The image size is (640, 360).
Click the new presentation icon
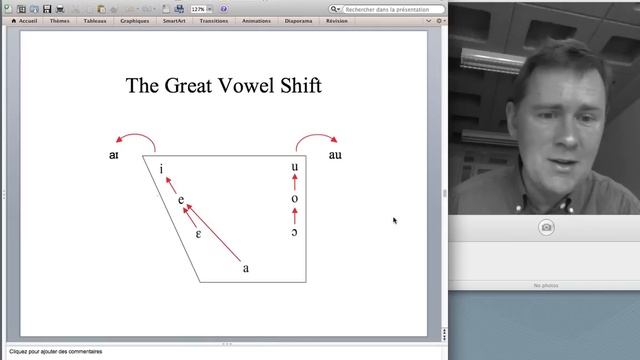pos(8,9)
